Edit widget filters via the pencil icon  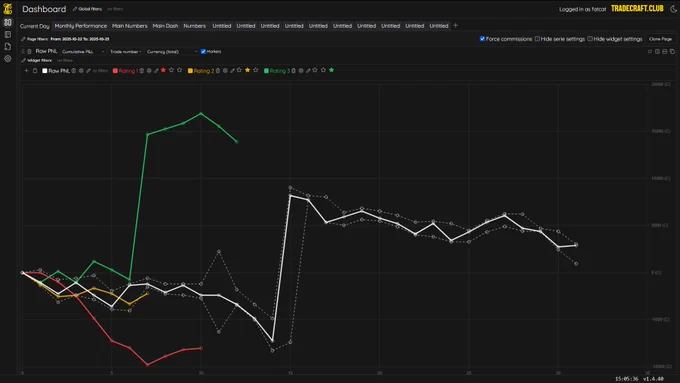(23, 60)
